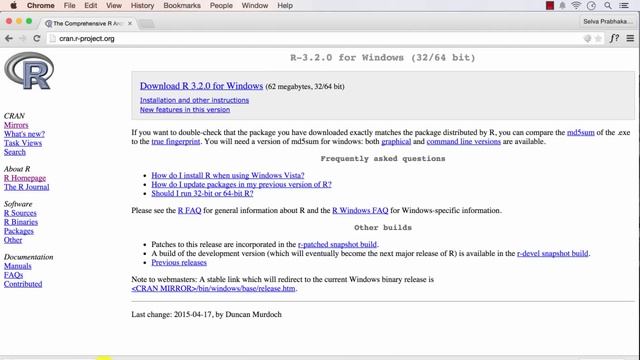Click the bookmark star icon
The height and width of the screenshot is (360, 640).
pos(598,38)
